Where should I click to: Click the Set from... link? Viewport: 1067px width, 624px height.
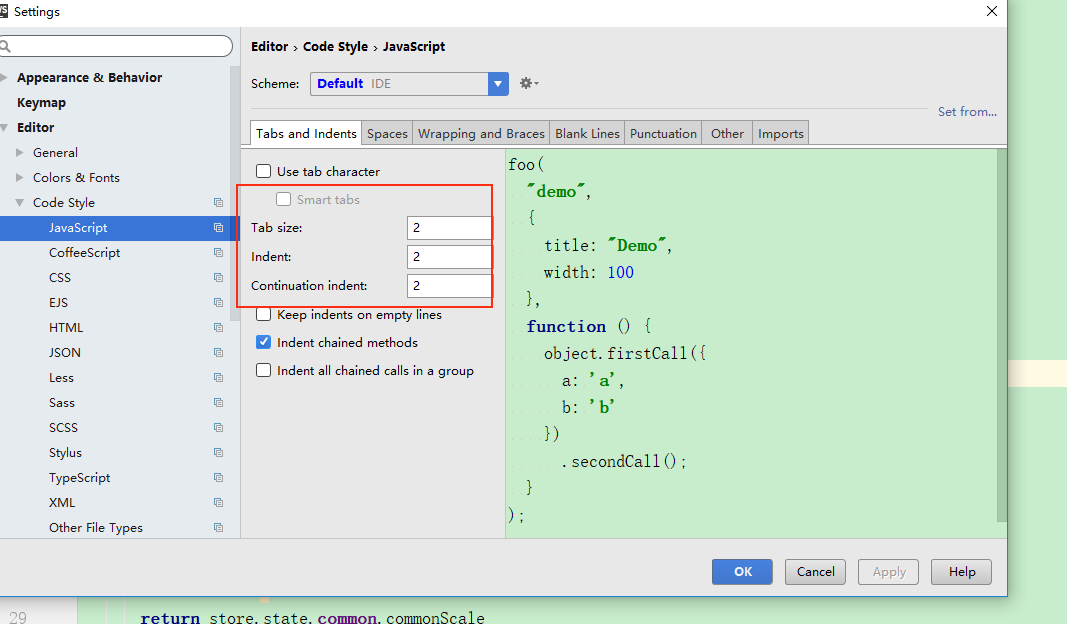pyautogui.click(x=967, y=112)
